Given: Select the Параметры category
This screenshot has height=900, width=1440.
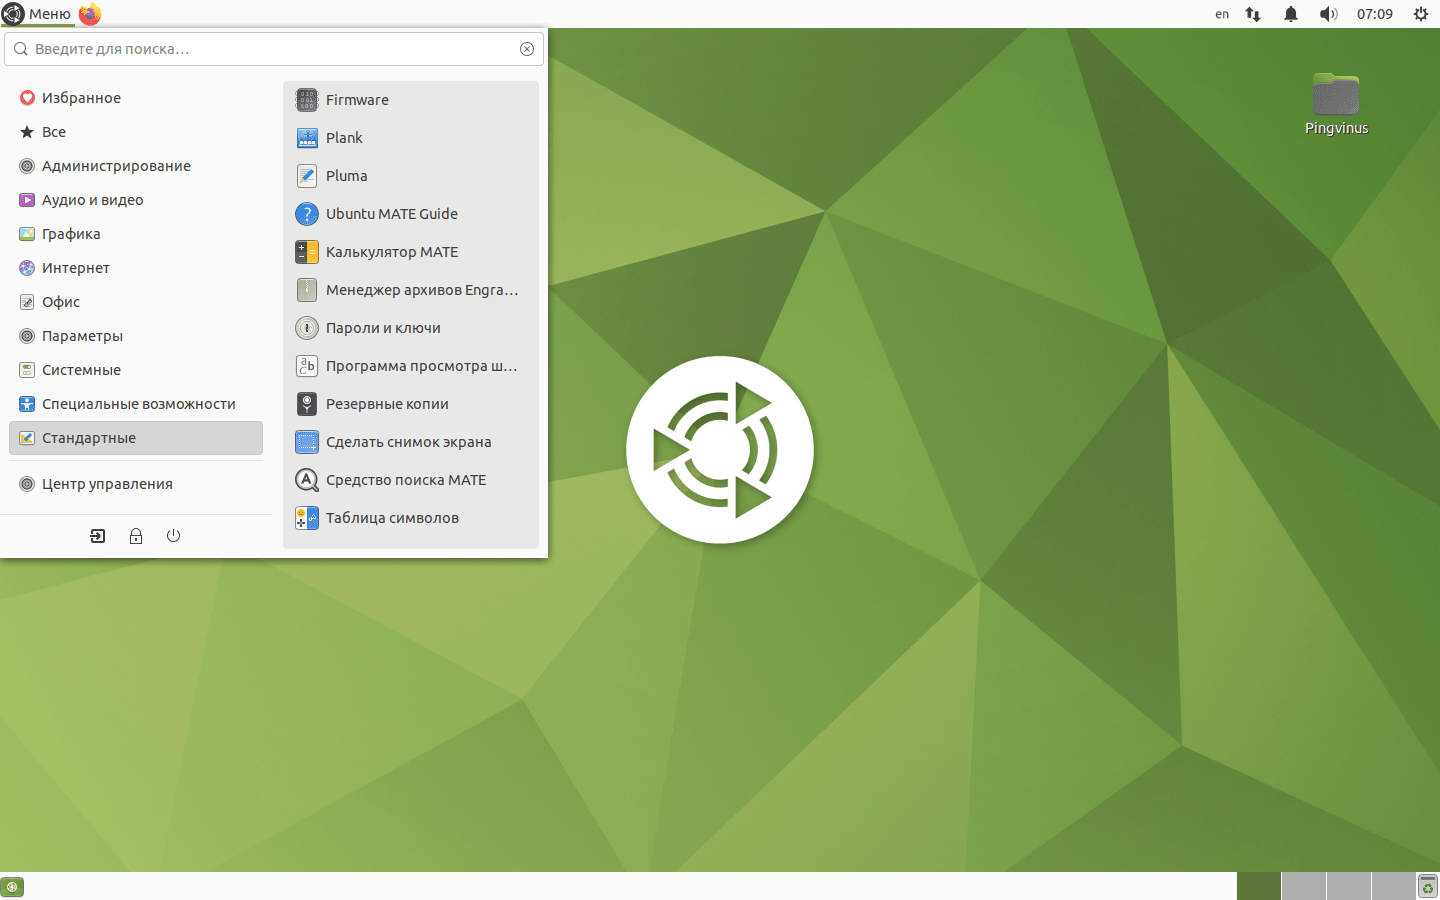Looking at the screenshot, I should click(136, 336).
